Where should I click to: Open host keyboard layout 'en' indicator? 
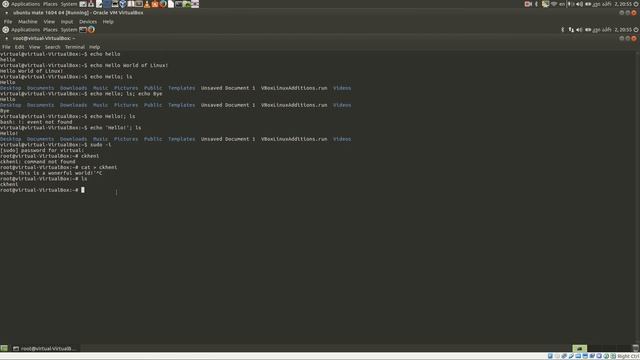562,4
